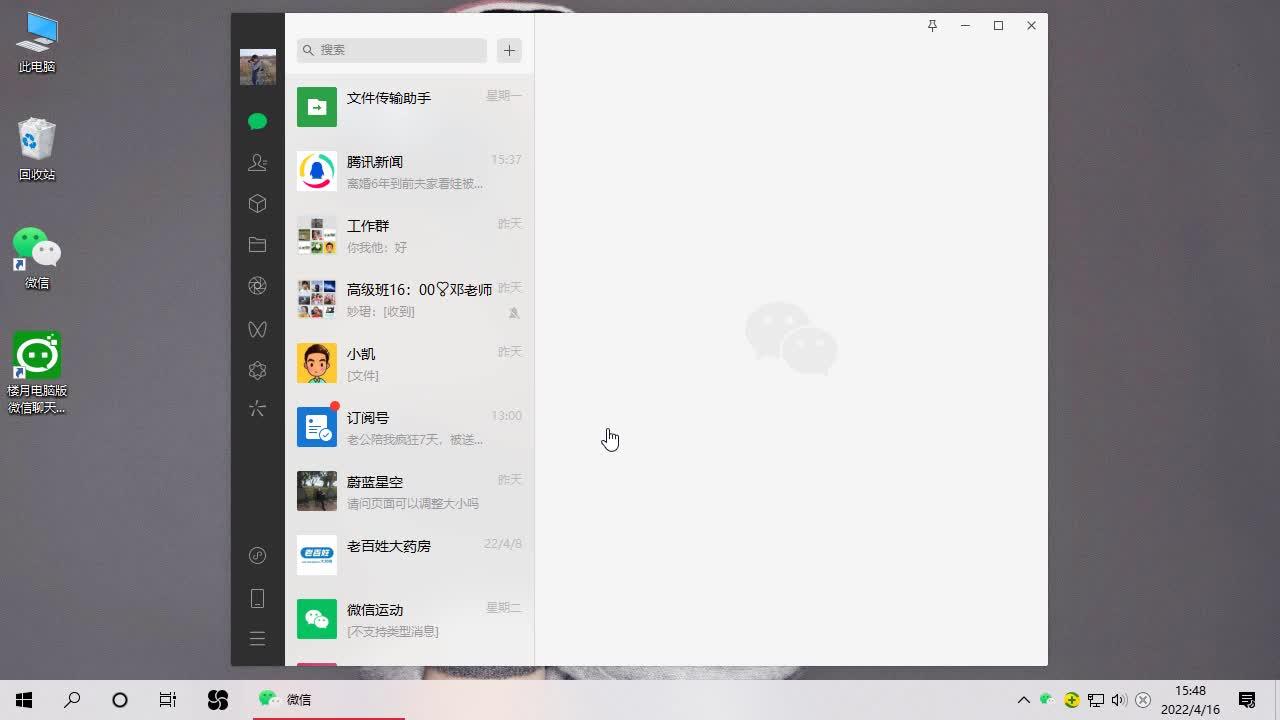Open the Windows Start menu
Screen dimensions: 1280x720
[x=24, y=700]
